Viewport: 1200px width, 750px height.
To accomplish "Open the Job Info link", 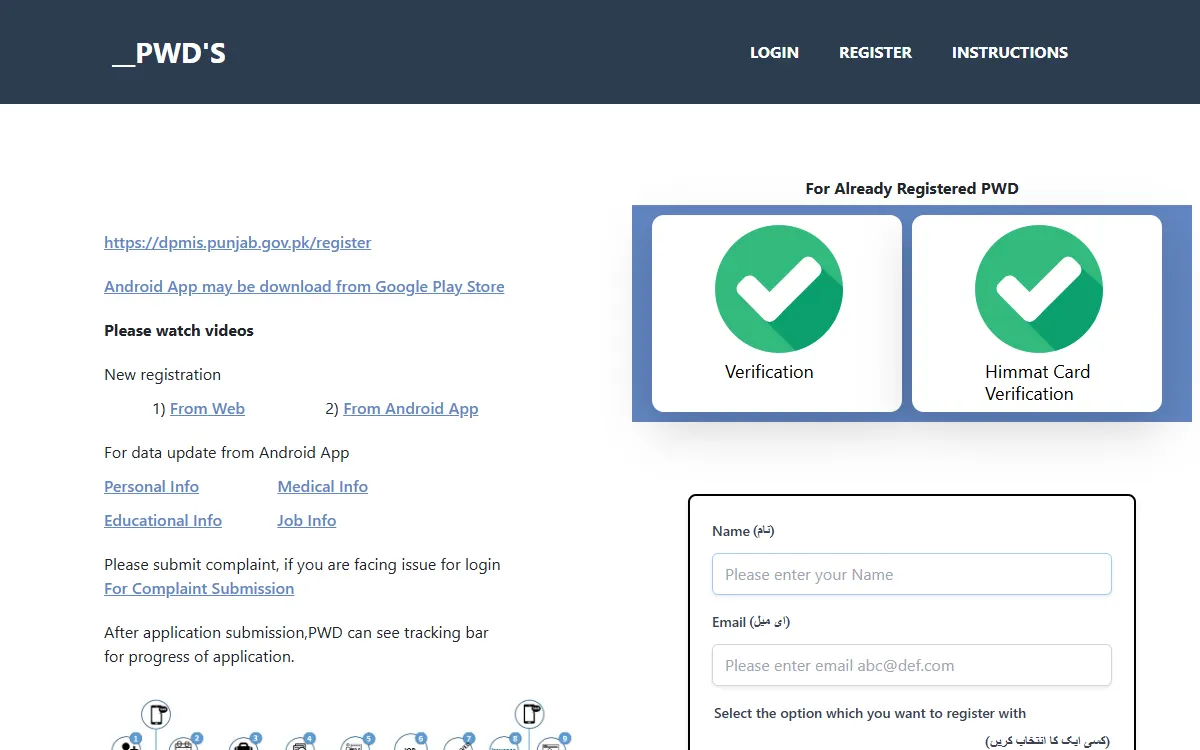I will (307, 520).
